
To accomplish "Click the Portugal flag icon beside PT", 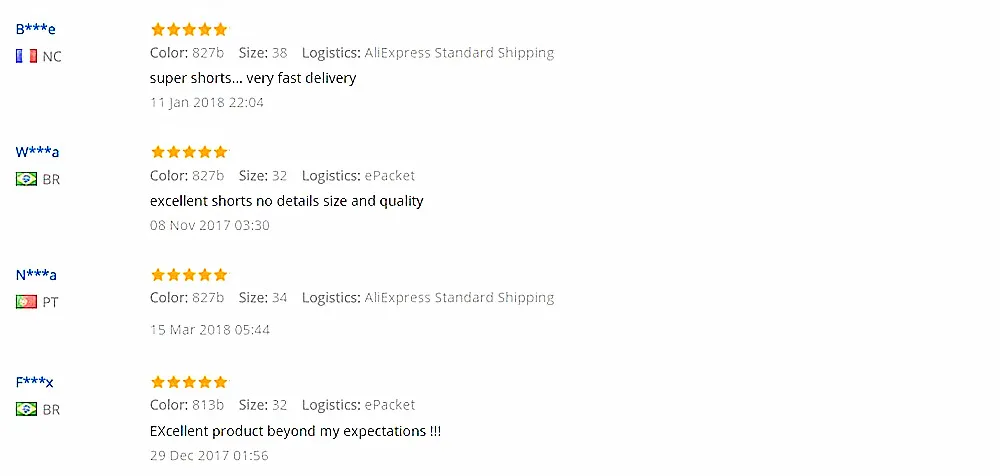I will click(x=26, y=301).
